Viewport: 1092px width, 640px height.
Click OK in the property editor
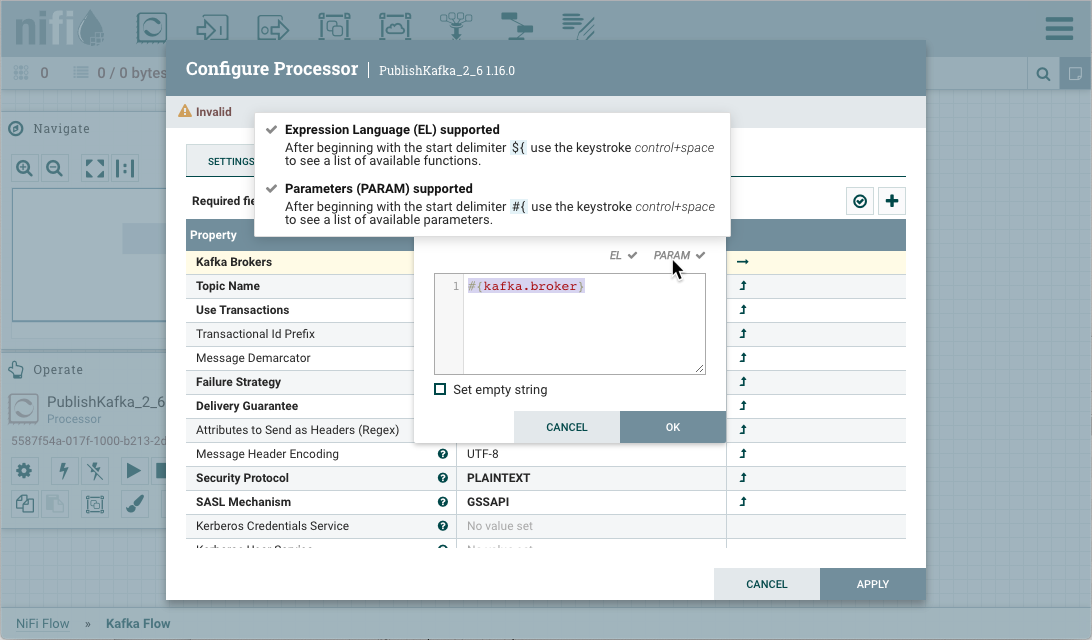pos(672,427)
